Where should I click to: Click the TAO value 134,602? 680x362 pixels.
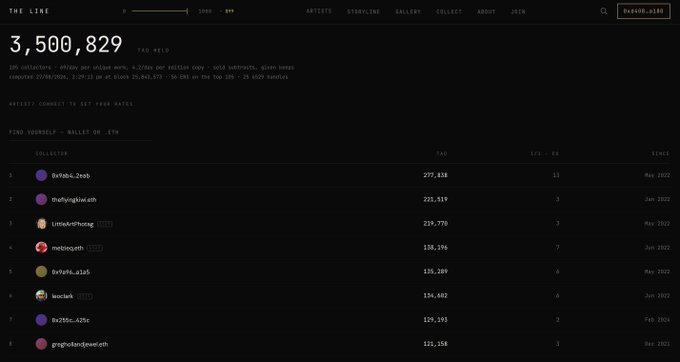coord(435,296)
